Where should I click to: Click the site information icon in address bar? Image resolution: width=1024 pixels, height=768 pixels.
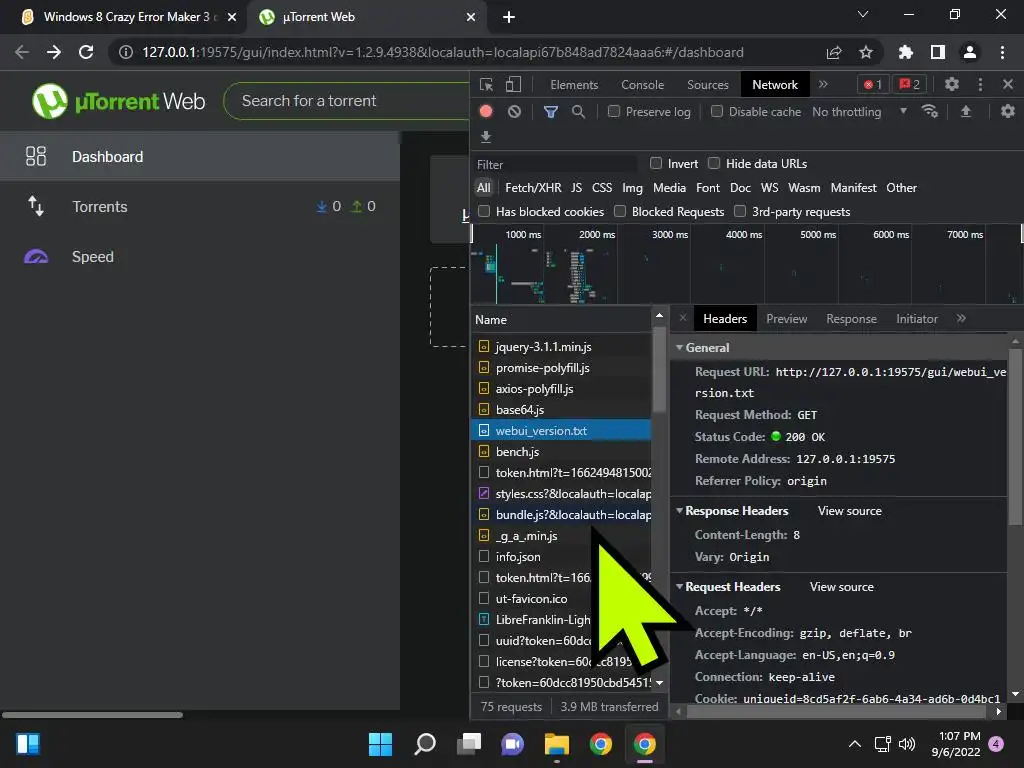click(126, 52)
